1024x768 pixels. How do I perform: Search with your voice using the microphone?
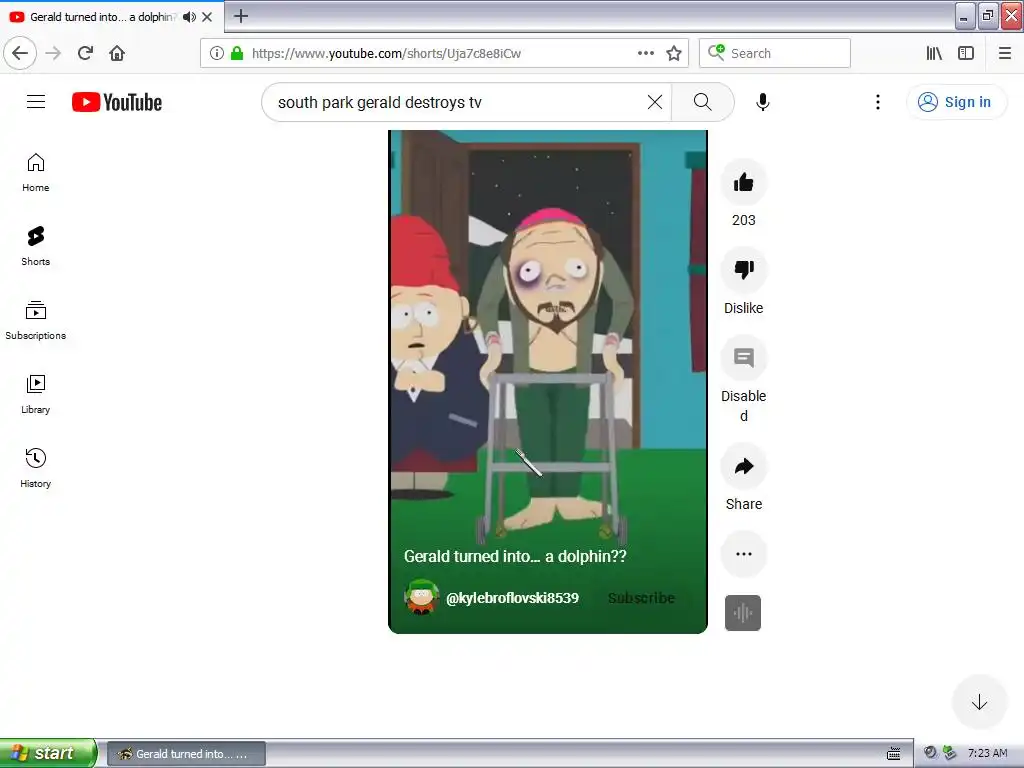[762, 102]
